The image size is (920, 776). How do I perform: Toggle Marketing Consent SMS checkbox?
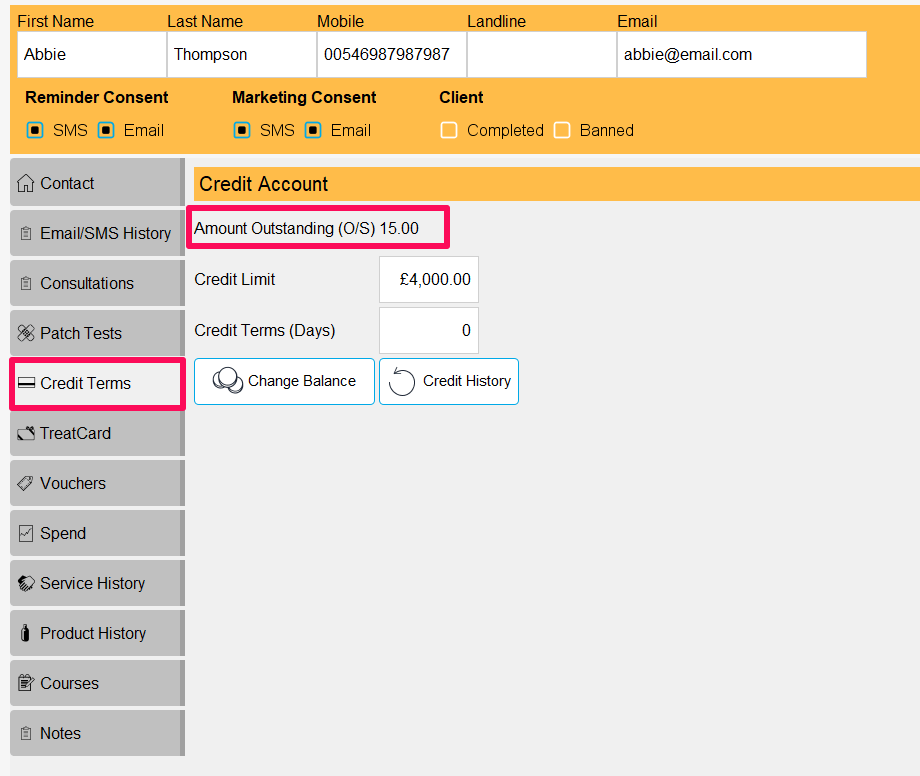242,130
